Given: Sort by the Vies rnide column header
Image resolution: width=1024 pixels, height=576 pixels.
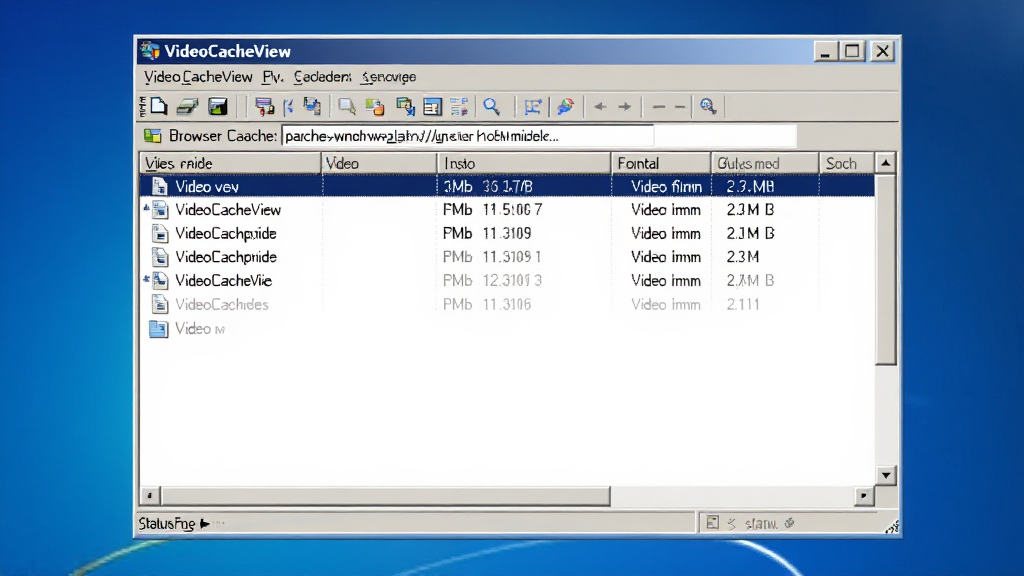Looking at the screenshot, I should pos(231,163).
